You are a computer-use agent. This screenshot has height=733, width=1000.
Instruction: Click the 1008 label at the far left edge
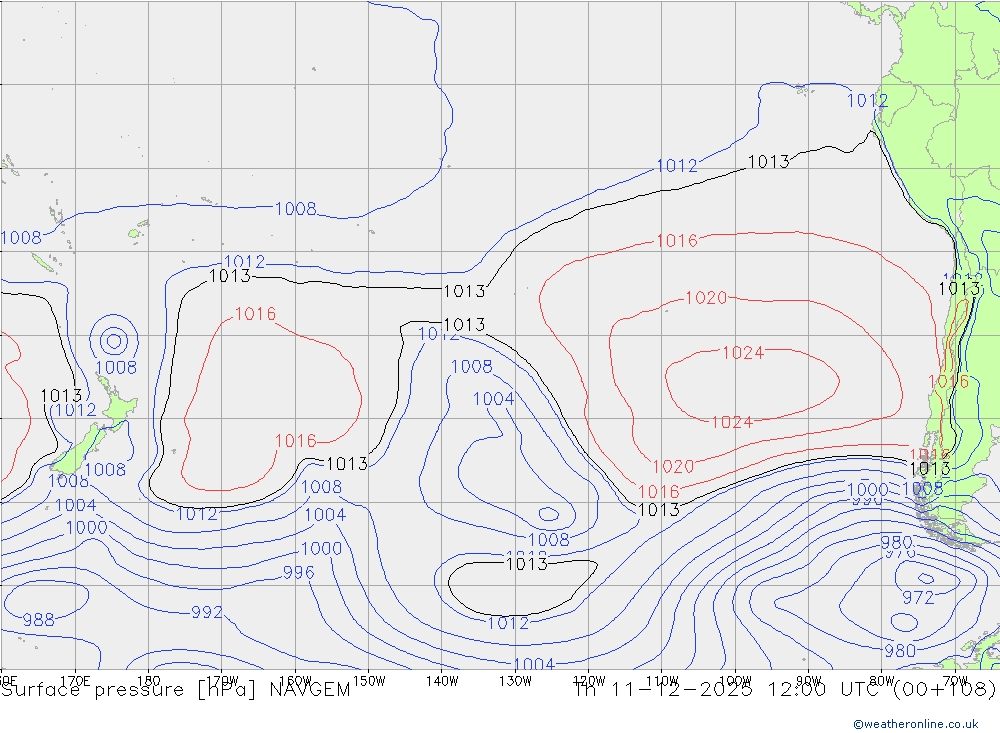21,238
